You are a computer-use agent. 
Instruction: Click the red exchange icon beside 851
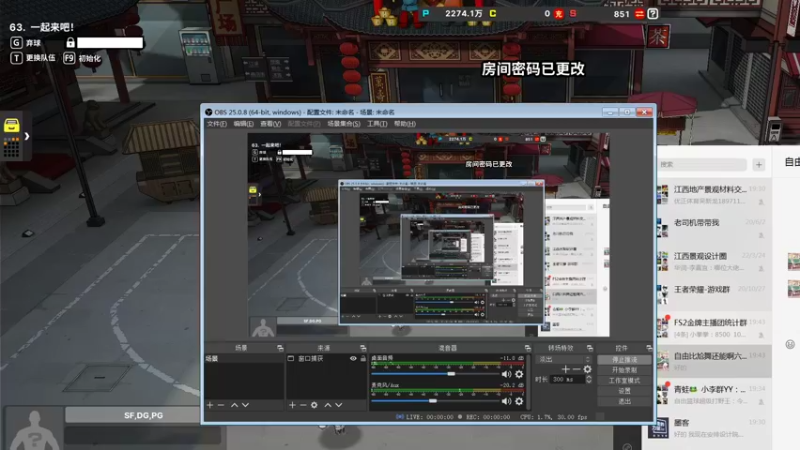[x=639, y=14]
